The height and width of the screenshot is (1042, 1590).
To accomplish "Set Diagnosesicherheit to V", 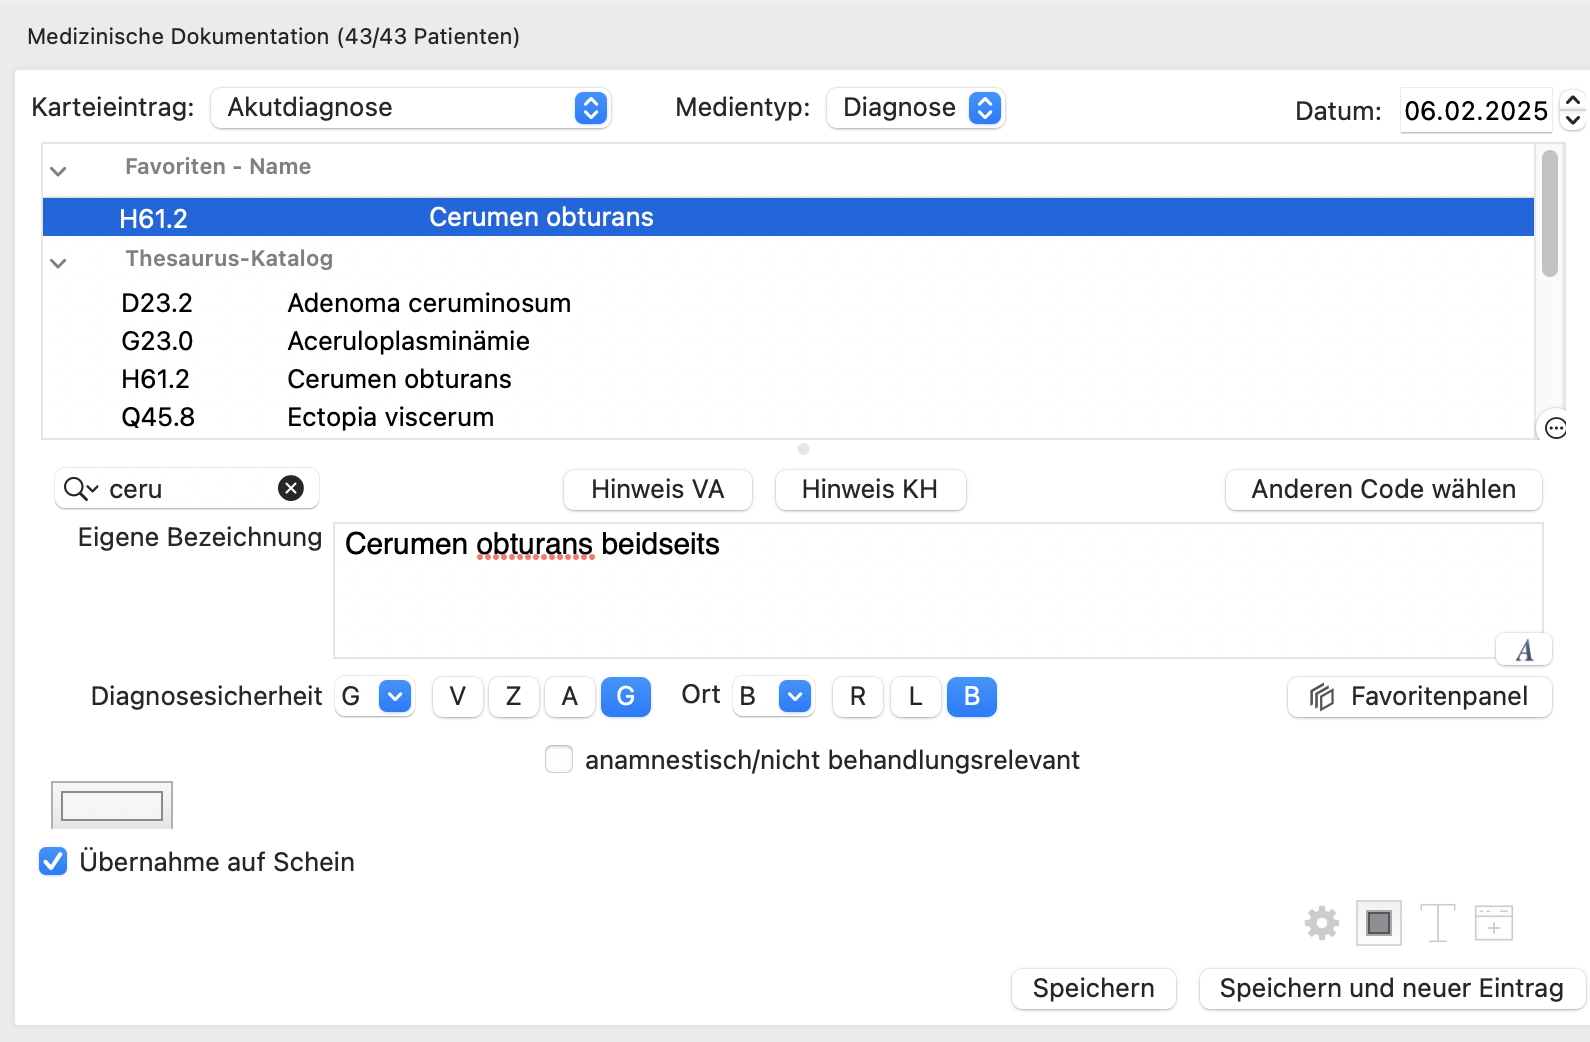I will click(x=458, y=697).
